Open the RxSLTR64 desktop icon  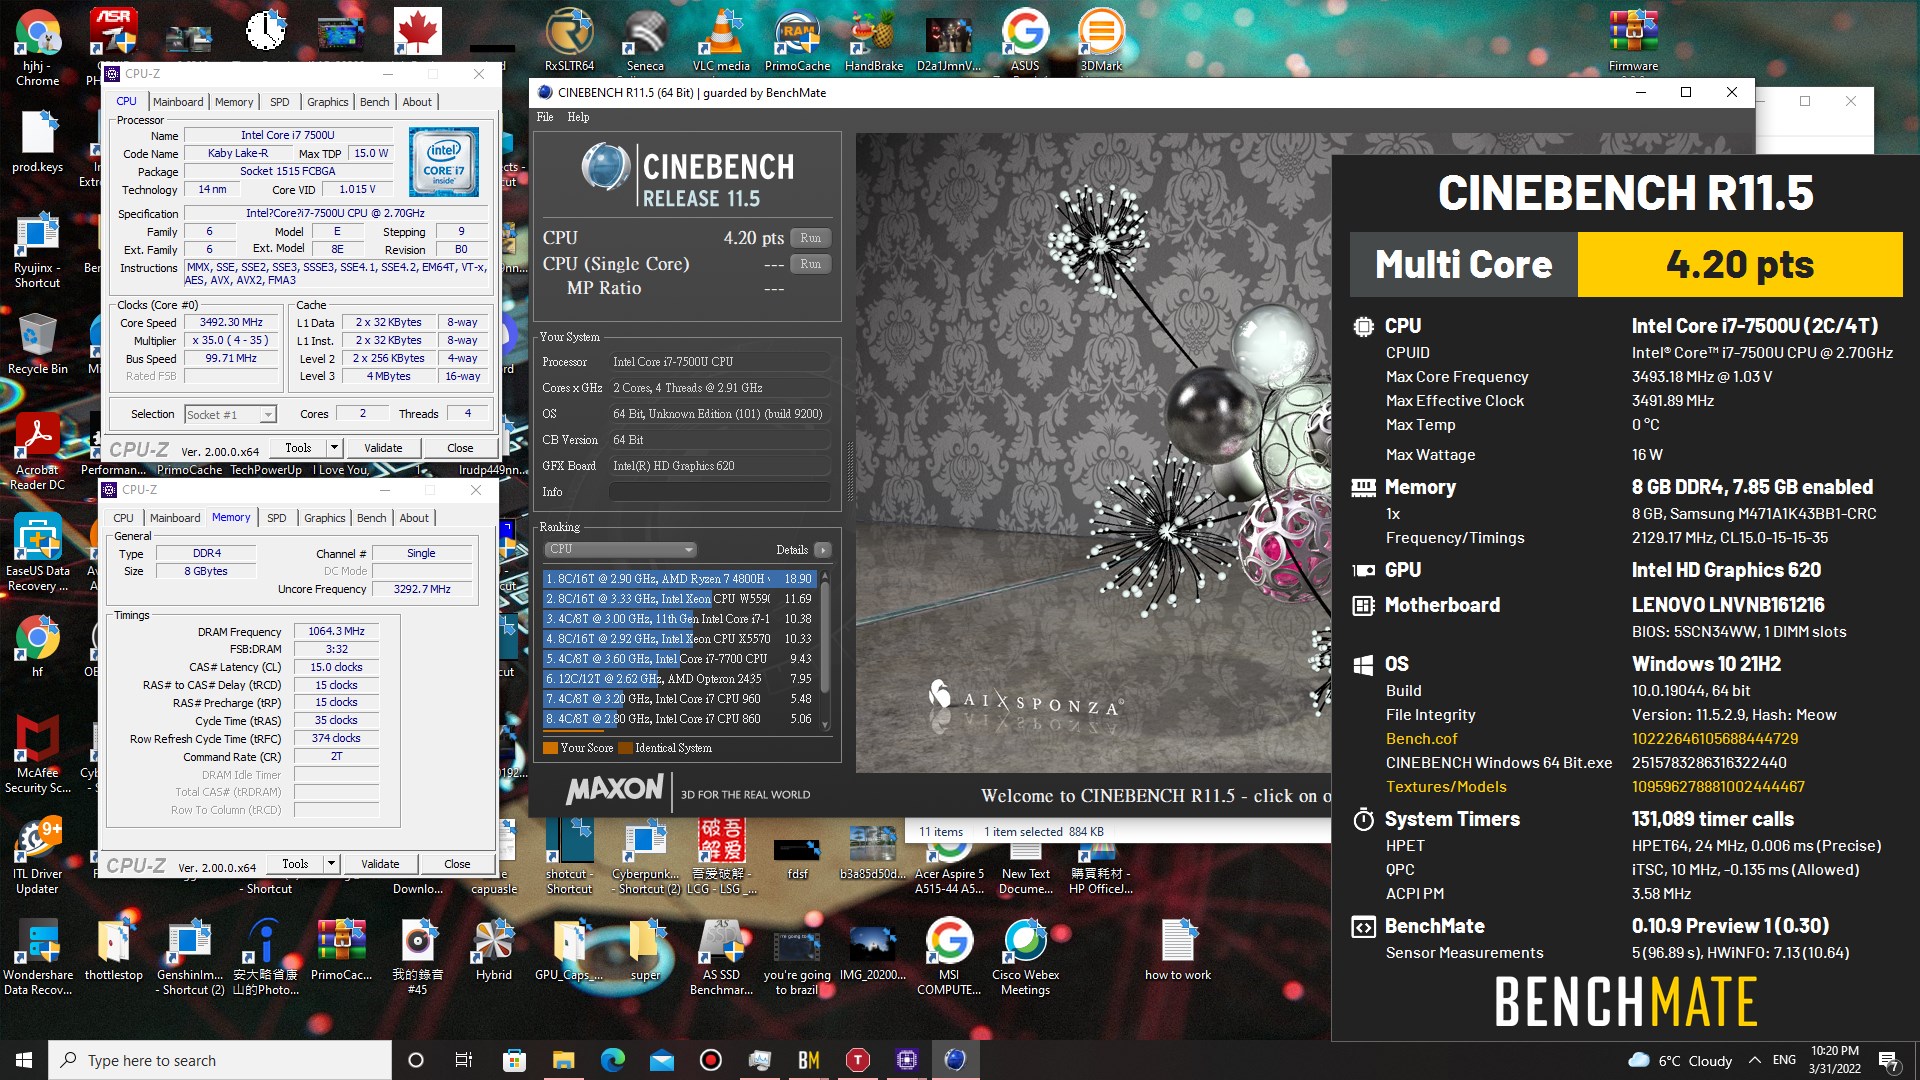click(569, 40)
